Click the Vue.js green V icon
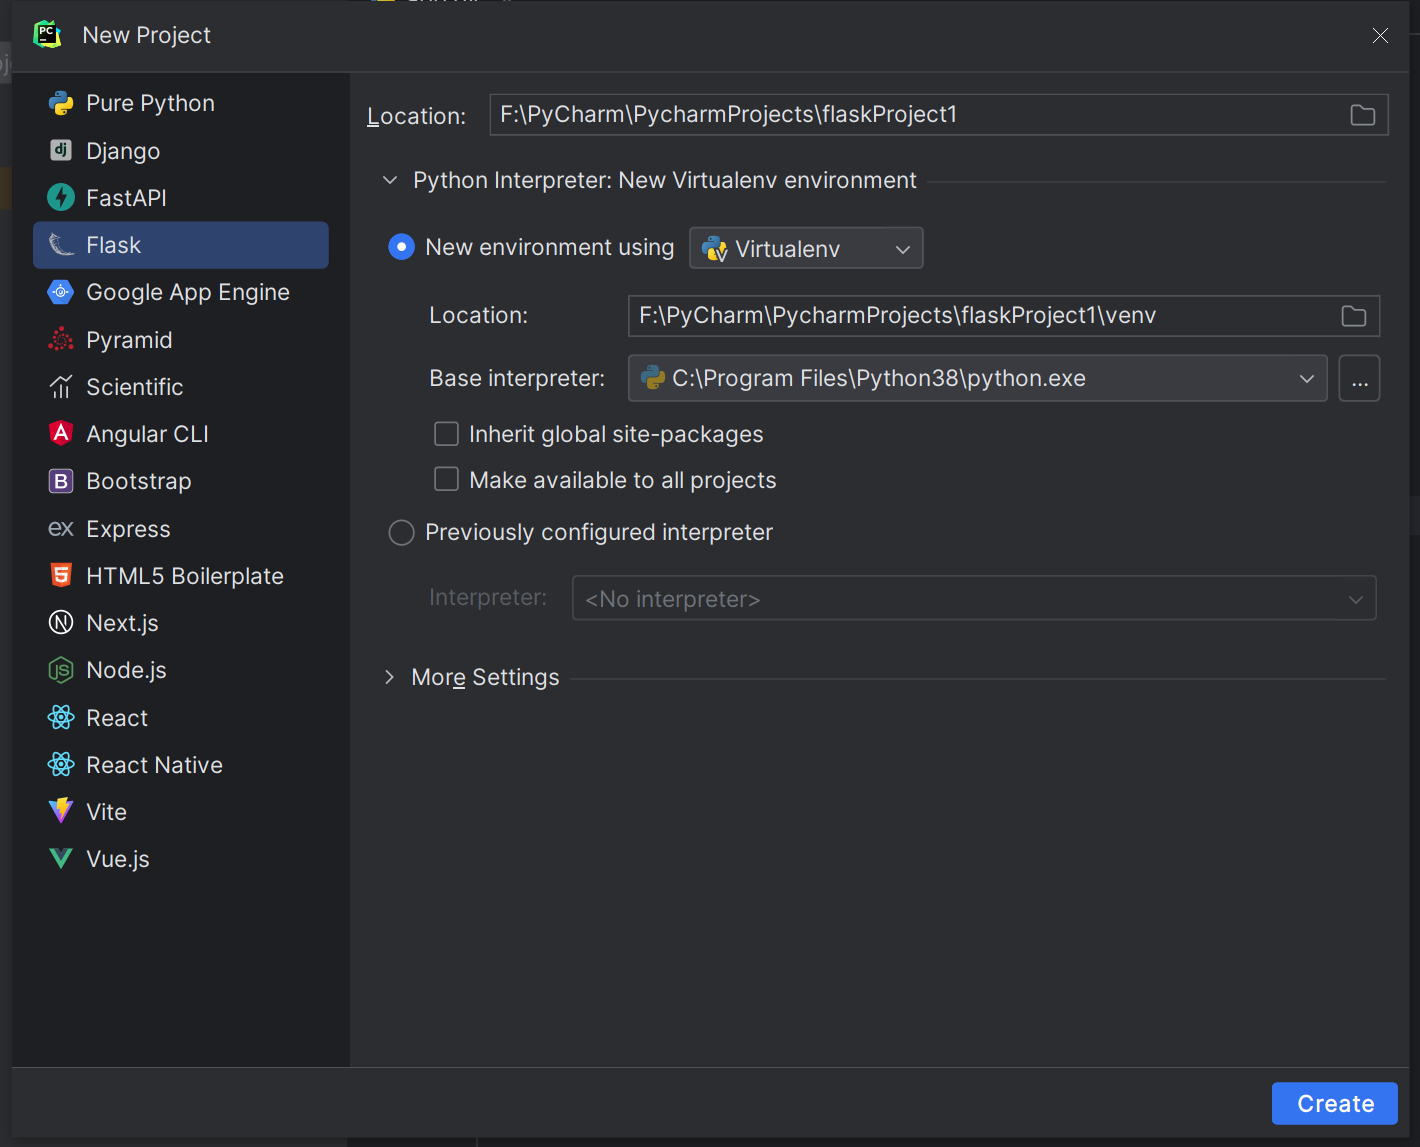 coord(61,858)
